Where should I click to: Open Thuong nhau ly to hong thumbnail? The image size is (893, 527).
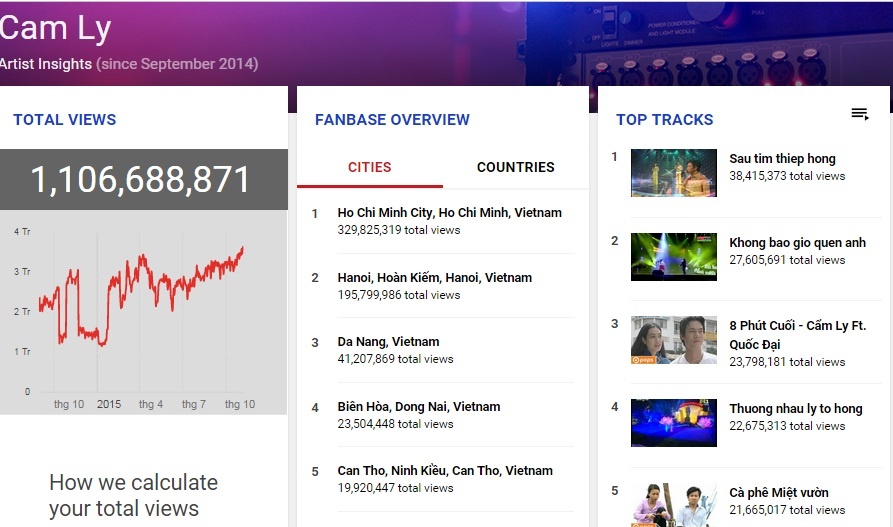(x=673, y=423)
